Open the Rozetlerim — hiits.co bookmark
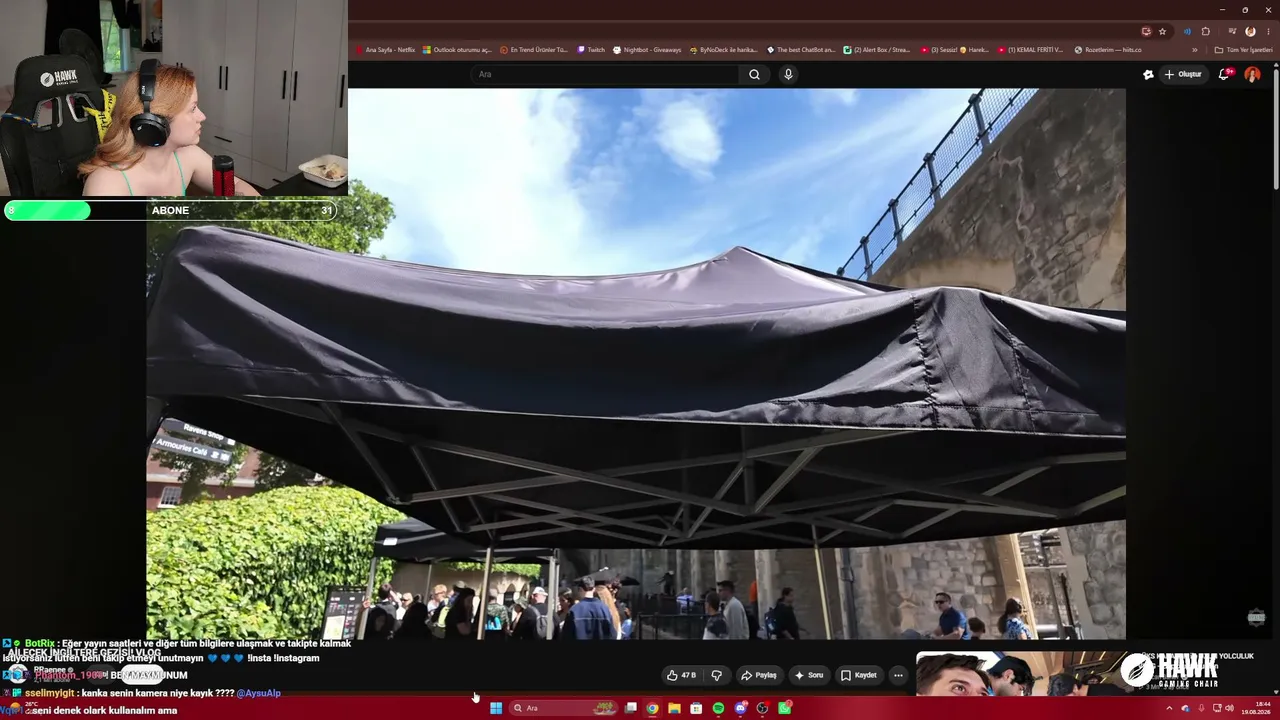 coord(1108,50)
